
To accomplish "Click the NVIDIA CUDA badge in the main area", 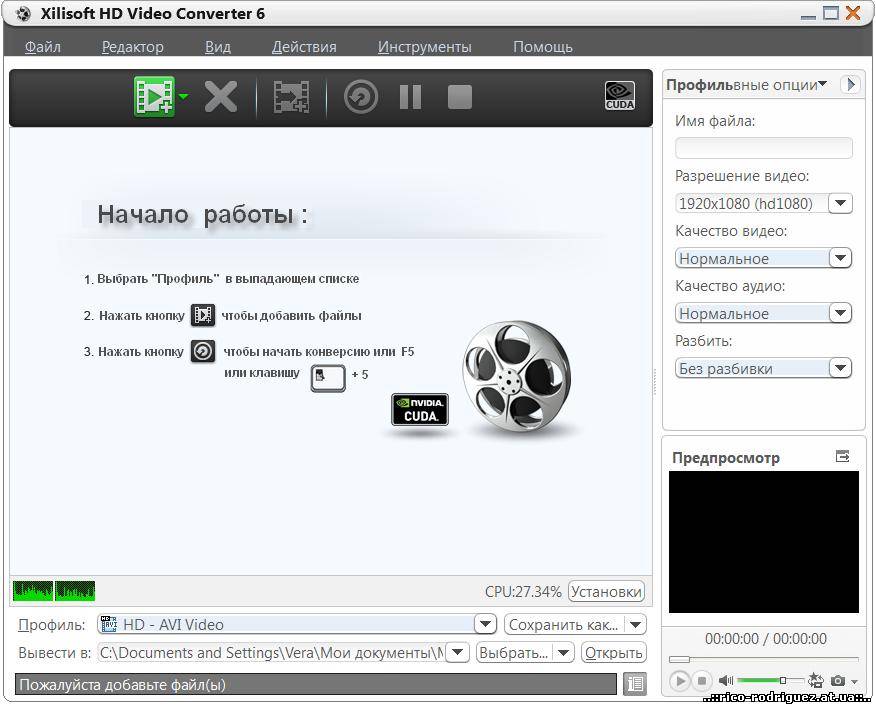I will [x=420, y=410].
